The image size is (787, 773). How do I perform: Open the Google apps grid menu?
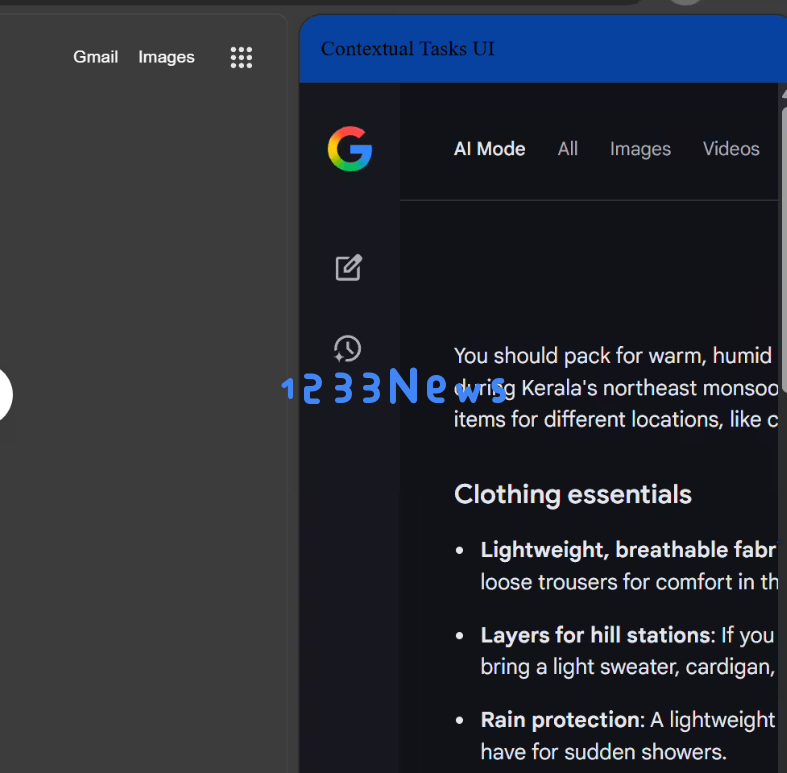[x=241, y=57]
